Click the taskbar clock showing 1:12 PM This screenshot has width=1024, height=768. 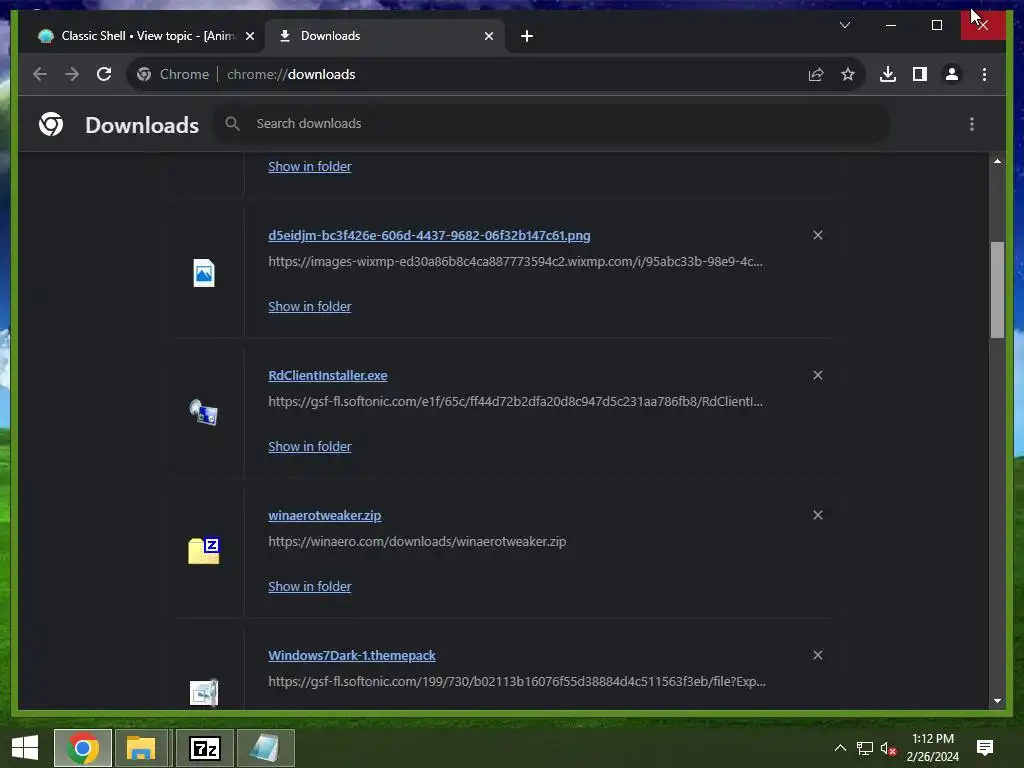[933, 748]
